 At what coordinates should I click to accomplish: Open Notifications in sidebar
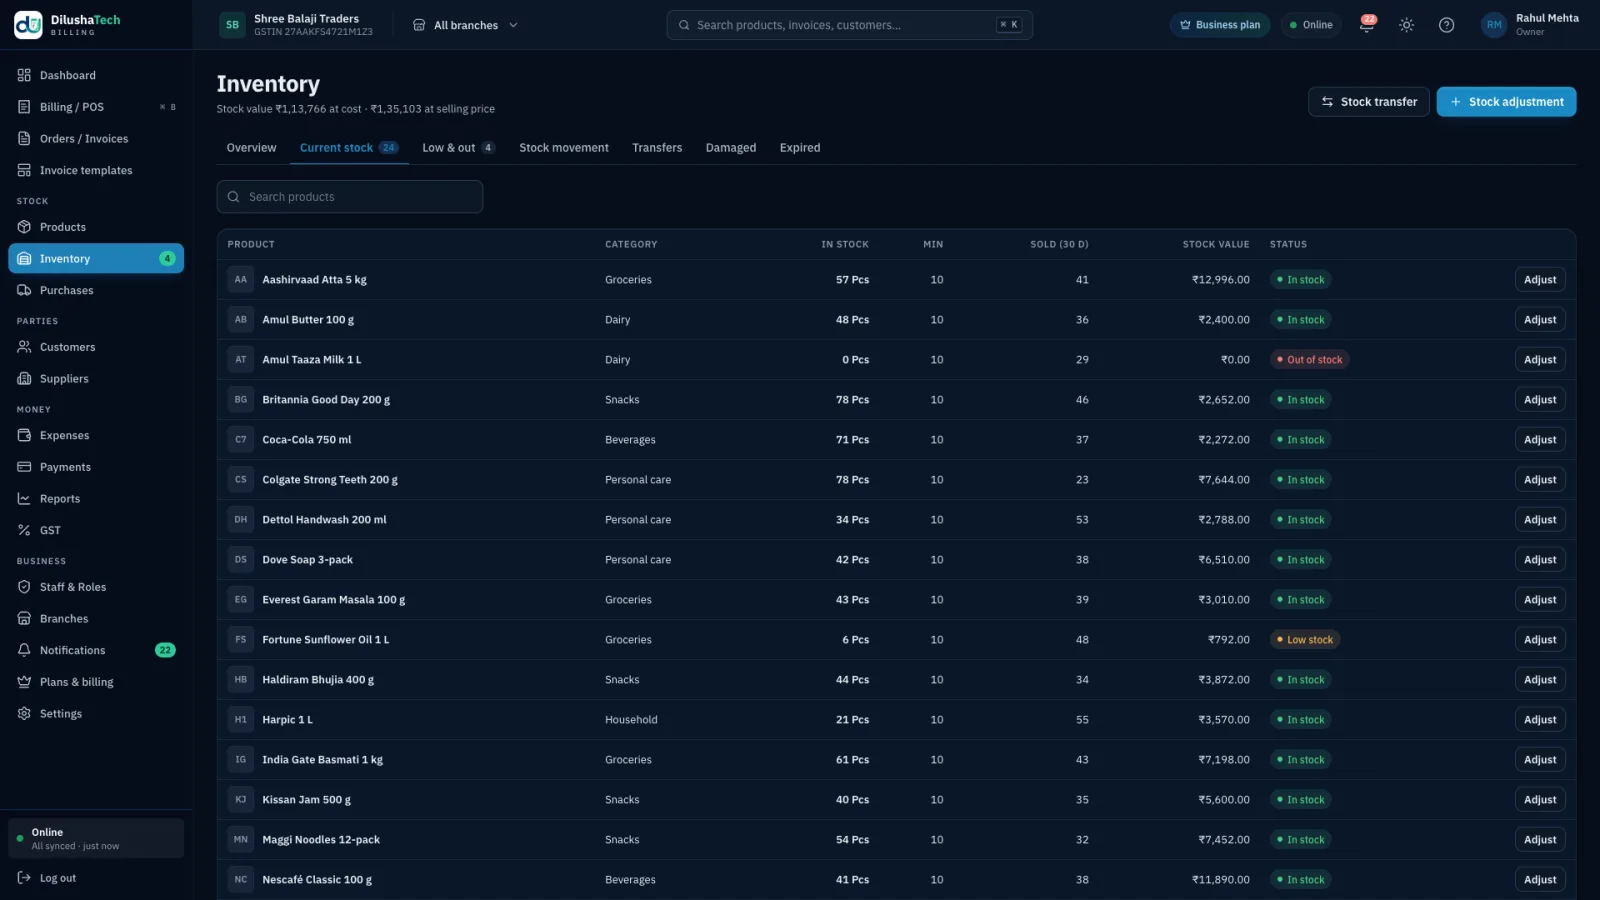click(x=96, y=650)
